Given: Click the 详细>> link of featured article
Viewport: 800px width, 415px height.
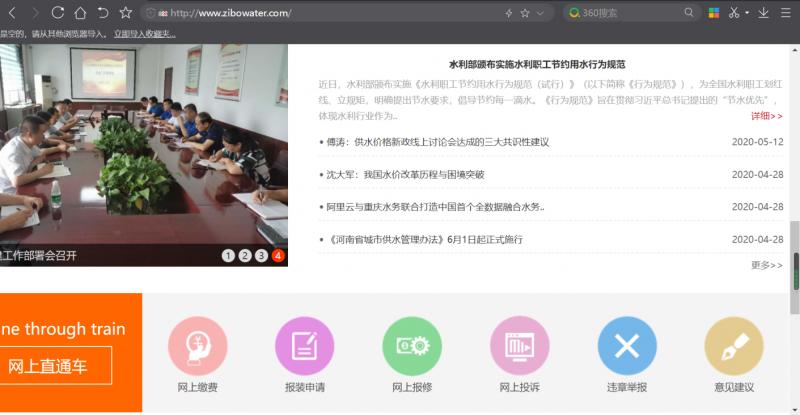Looking at the screenshot, I should tap(767, 116).
